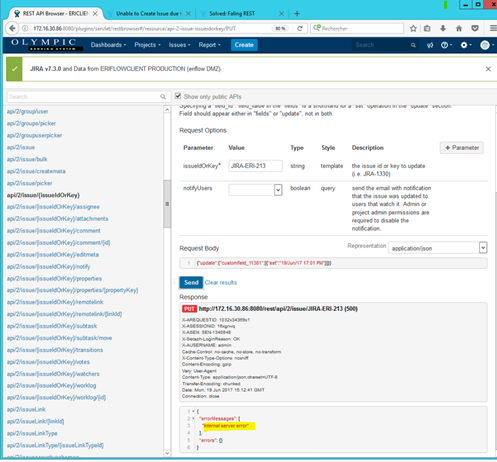Expand the Report menu
The image size is (497, 462).
pos(209,45)
